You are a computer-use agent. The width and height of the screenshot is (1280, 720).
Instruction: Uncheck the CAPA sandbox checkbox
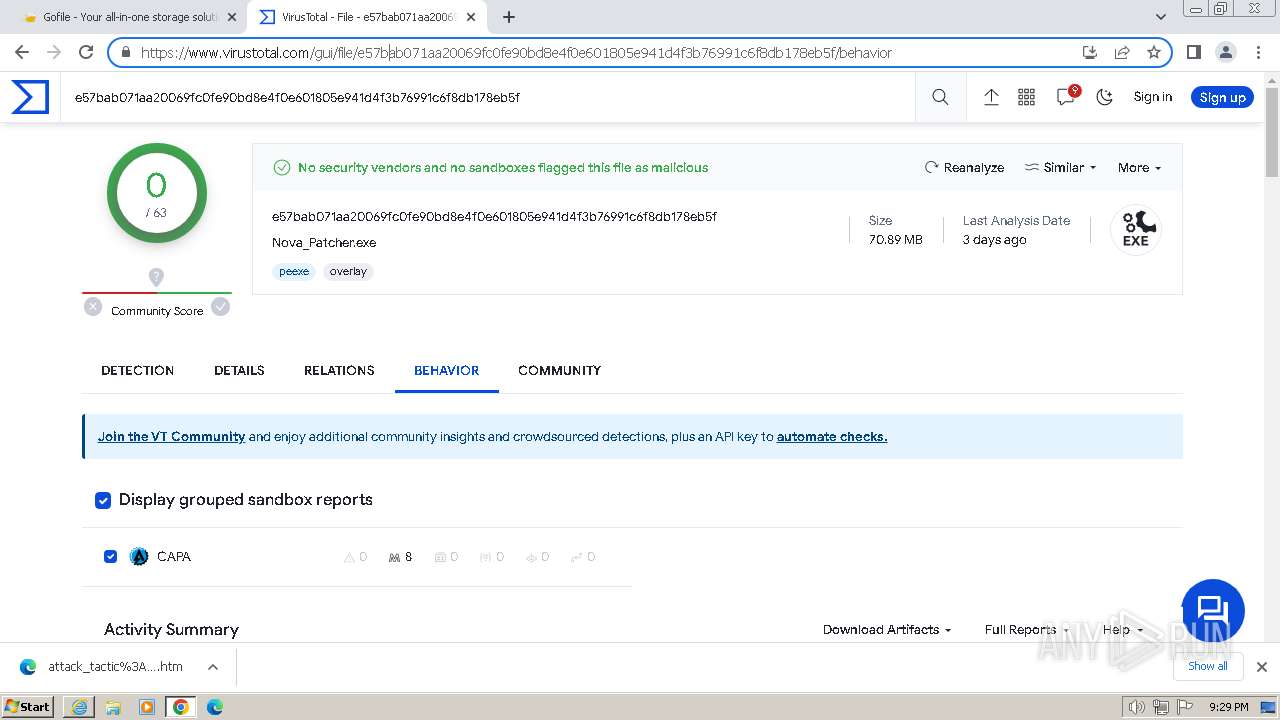click(111, 557)
